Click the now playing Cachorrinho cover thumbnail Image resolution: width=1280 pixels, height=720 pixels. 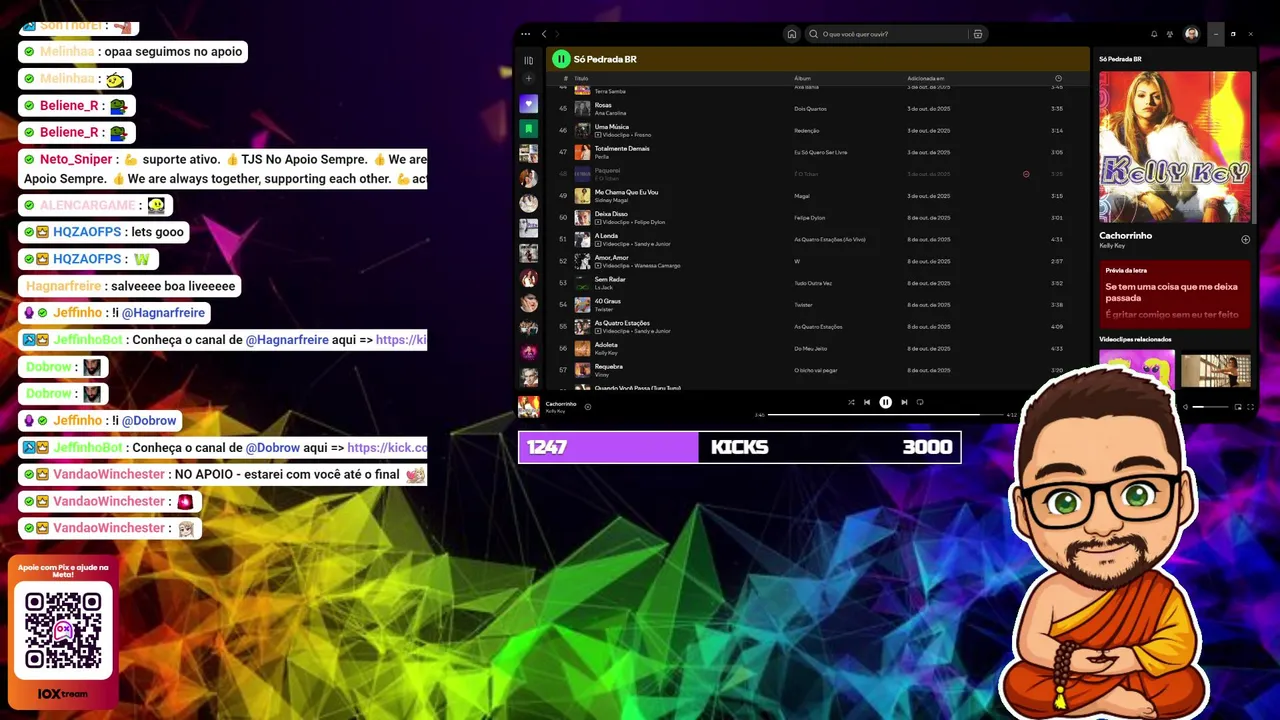tap(529, 407)
